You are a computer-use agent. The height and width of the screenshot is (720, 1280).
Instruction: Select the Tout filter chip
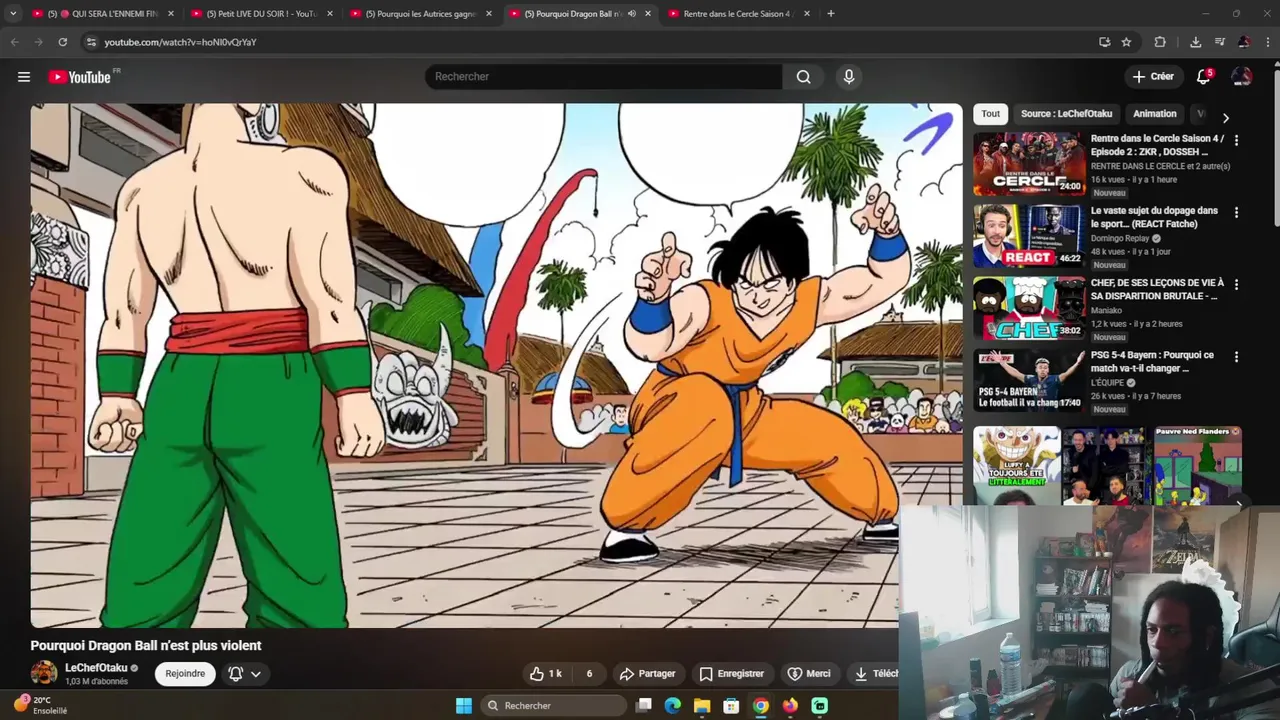click(x=990, y=114)
